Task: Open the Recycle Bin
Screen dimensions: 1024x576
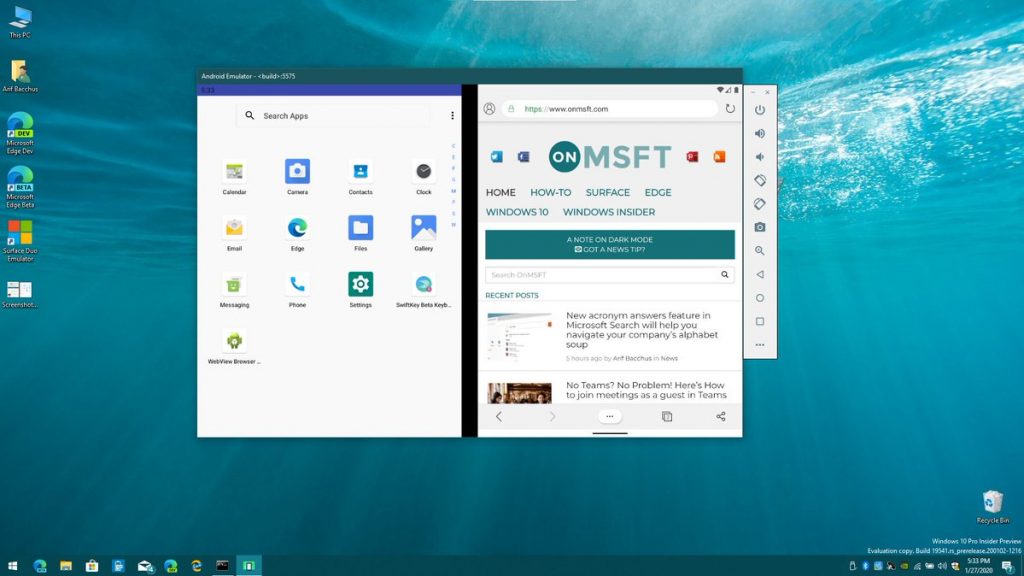Action: [993, 507]
